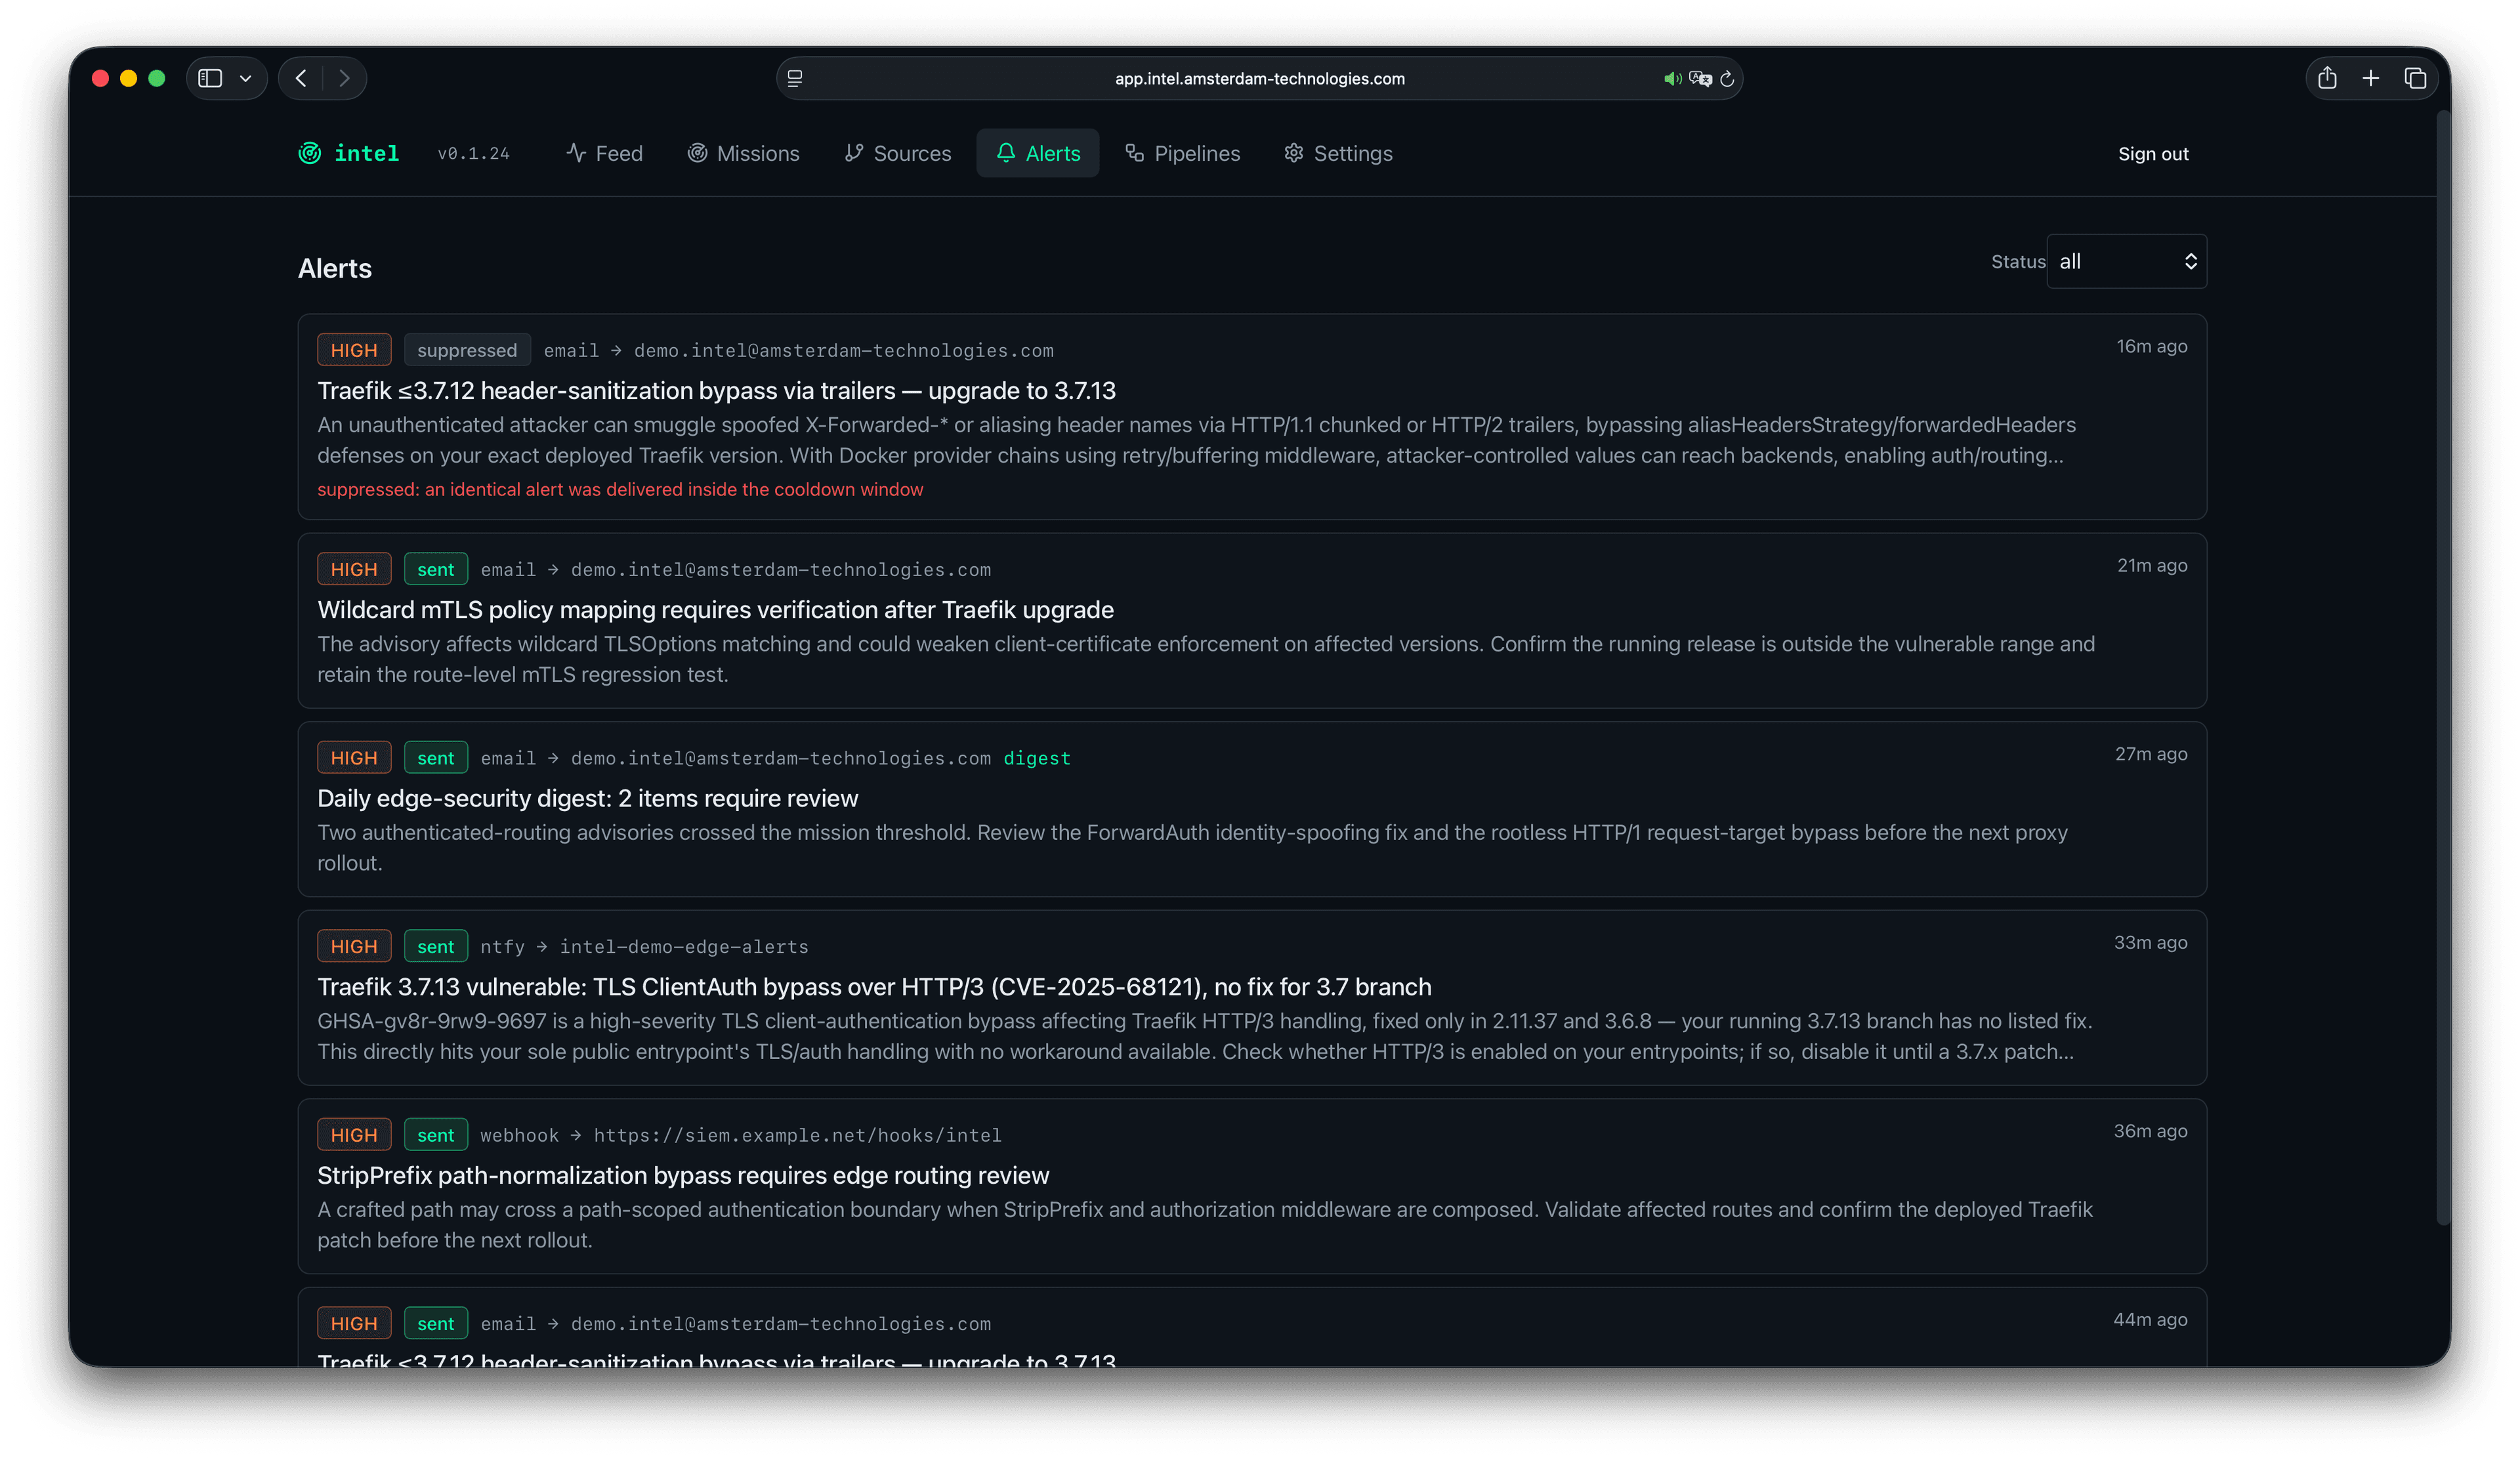This screenshot has width=2520, height=1458.
Task: Click the intel radar logo icon
Action: pos(310,153)
